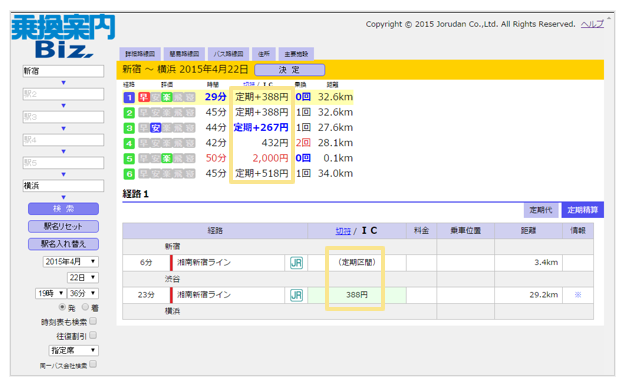Select route number 1 icon
This screenshot has width=625, height=384.
[129, 97]
